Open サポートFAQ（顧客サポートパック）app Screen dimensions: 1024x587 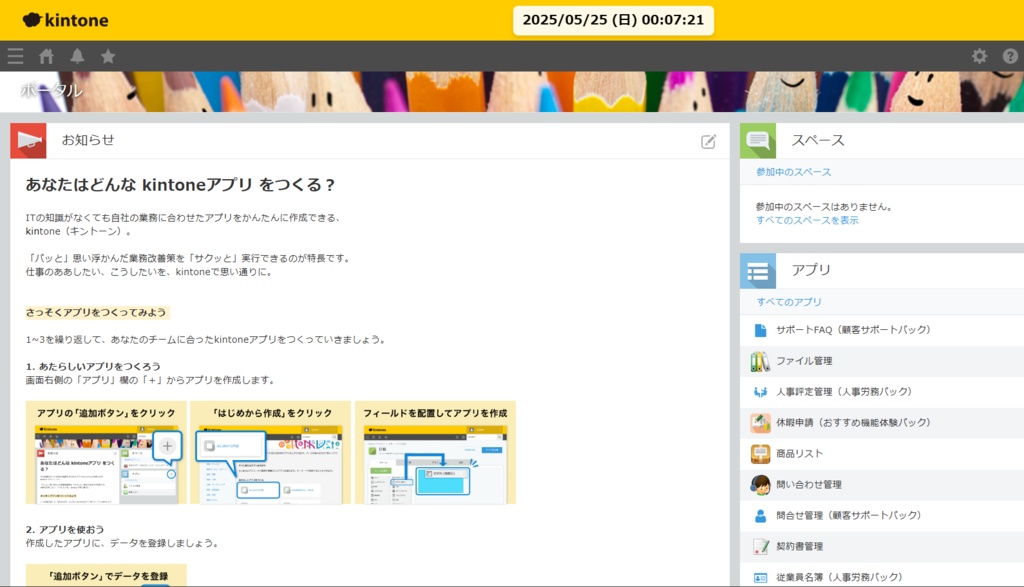(853, 330)
